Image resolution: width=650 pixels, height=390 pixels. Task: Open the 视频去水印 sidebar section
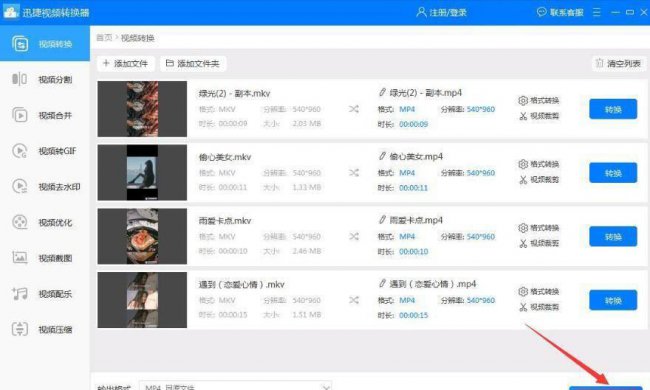(x=44, y=187)
